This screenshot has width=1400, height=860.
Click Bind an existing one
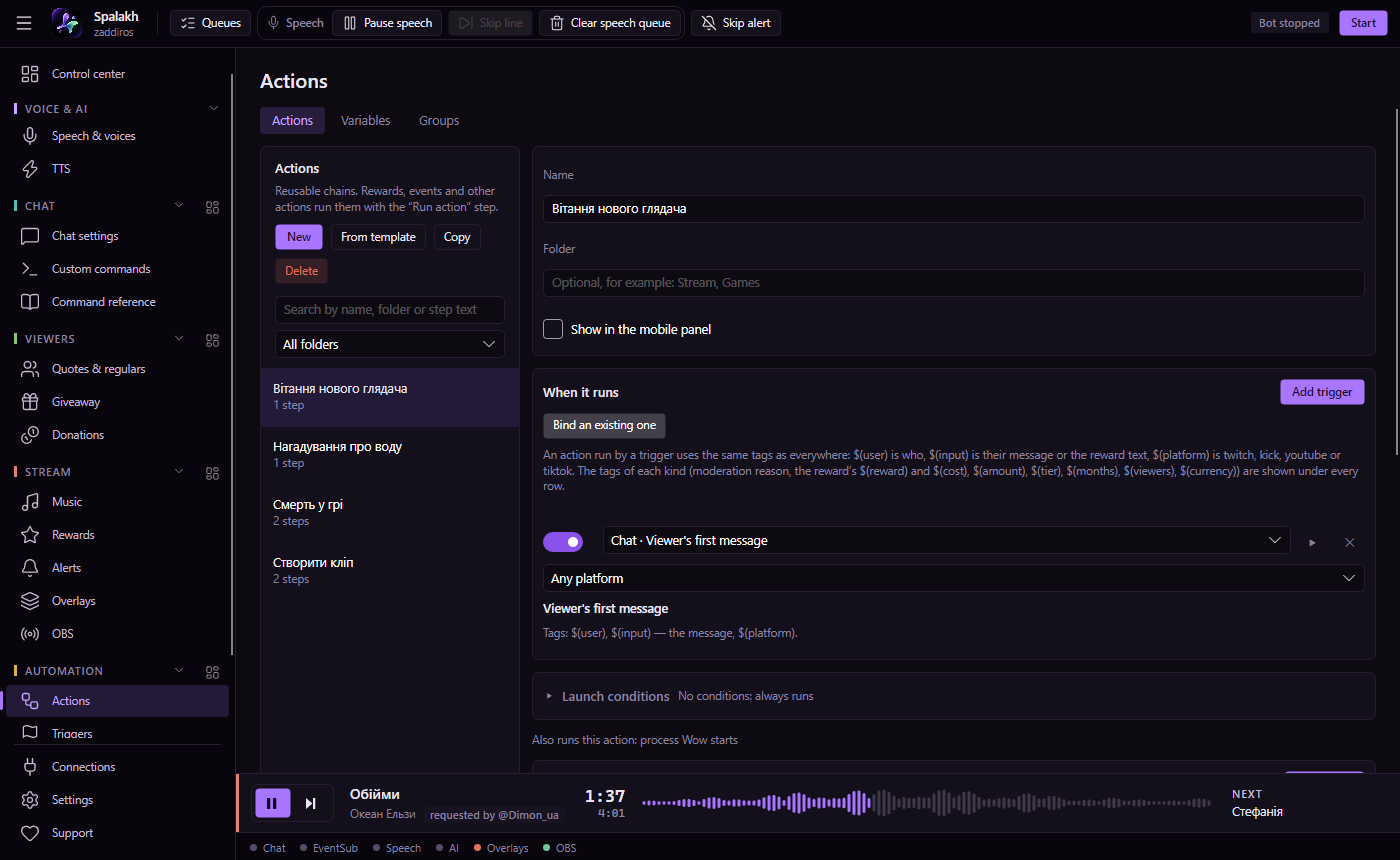click(604, 425)
